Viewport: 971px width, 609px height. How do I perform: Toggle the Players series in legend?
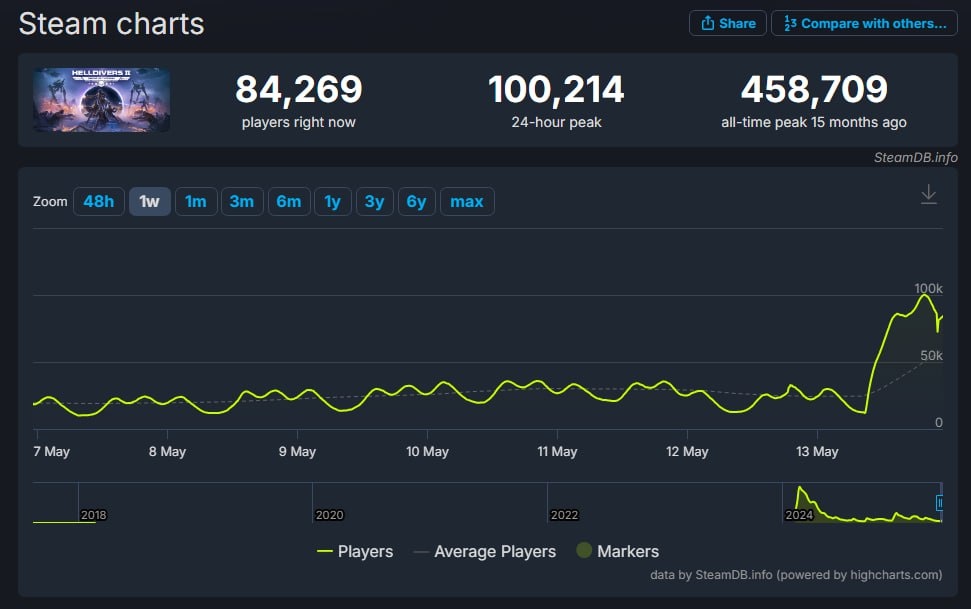click(355, 551)
